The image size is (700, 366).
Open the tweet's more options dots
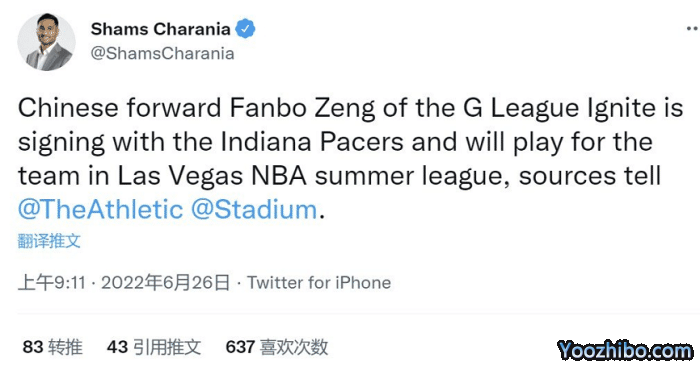point(692,29)
